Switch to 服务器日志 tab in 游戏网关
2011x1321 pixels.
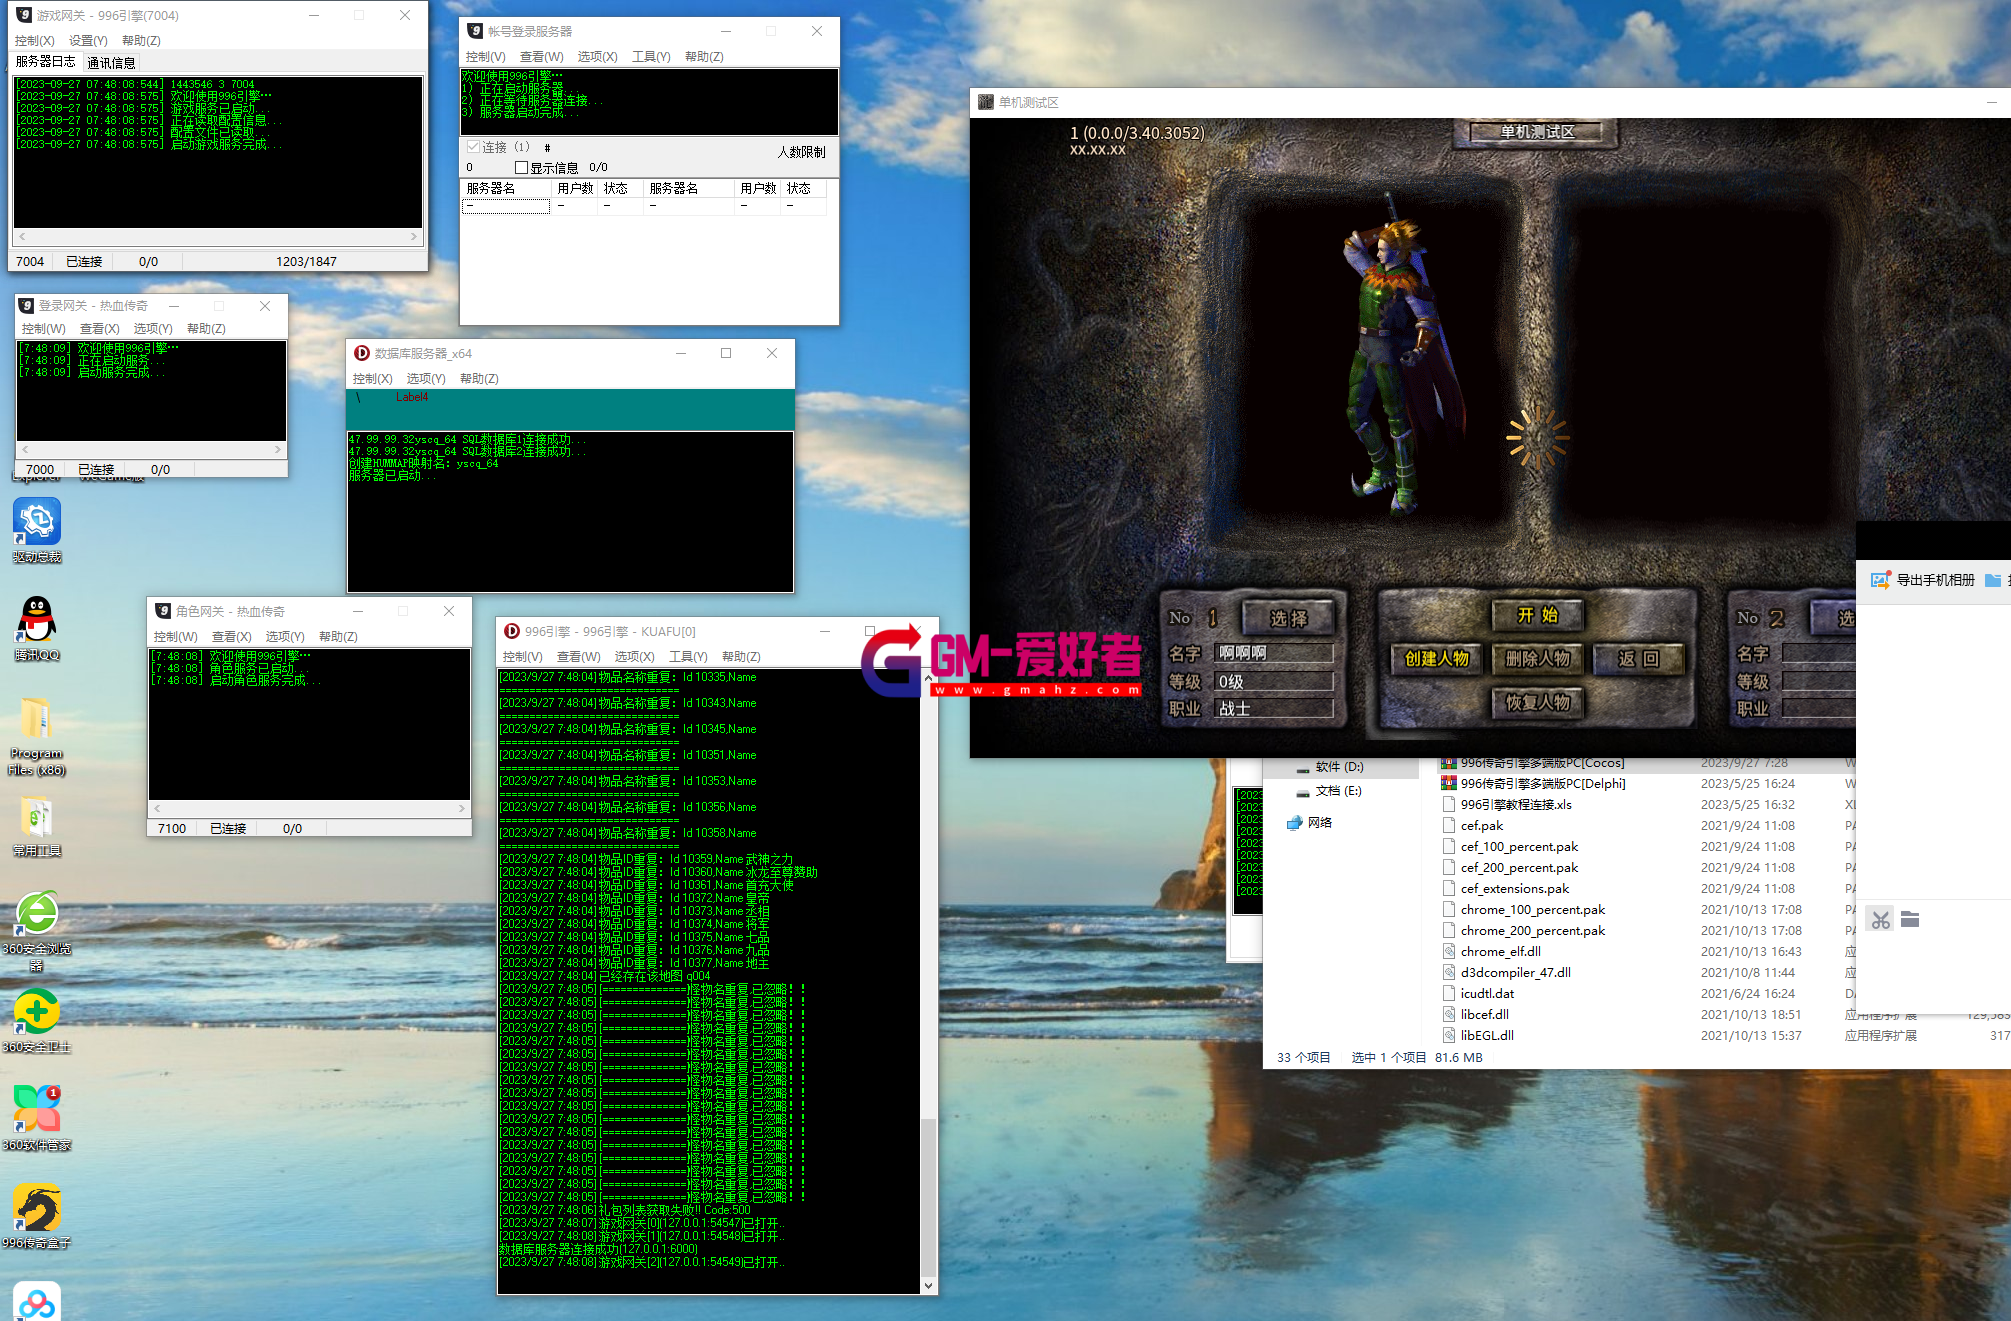click(46, 62)
